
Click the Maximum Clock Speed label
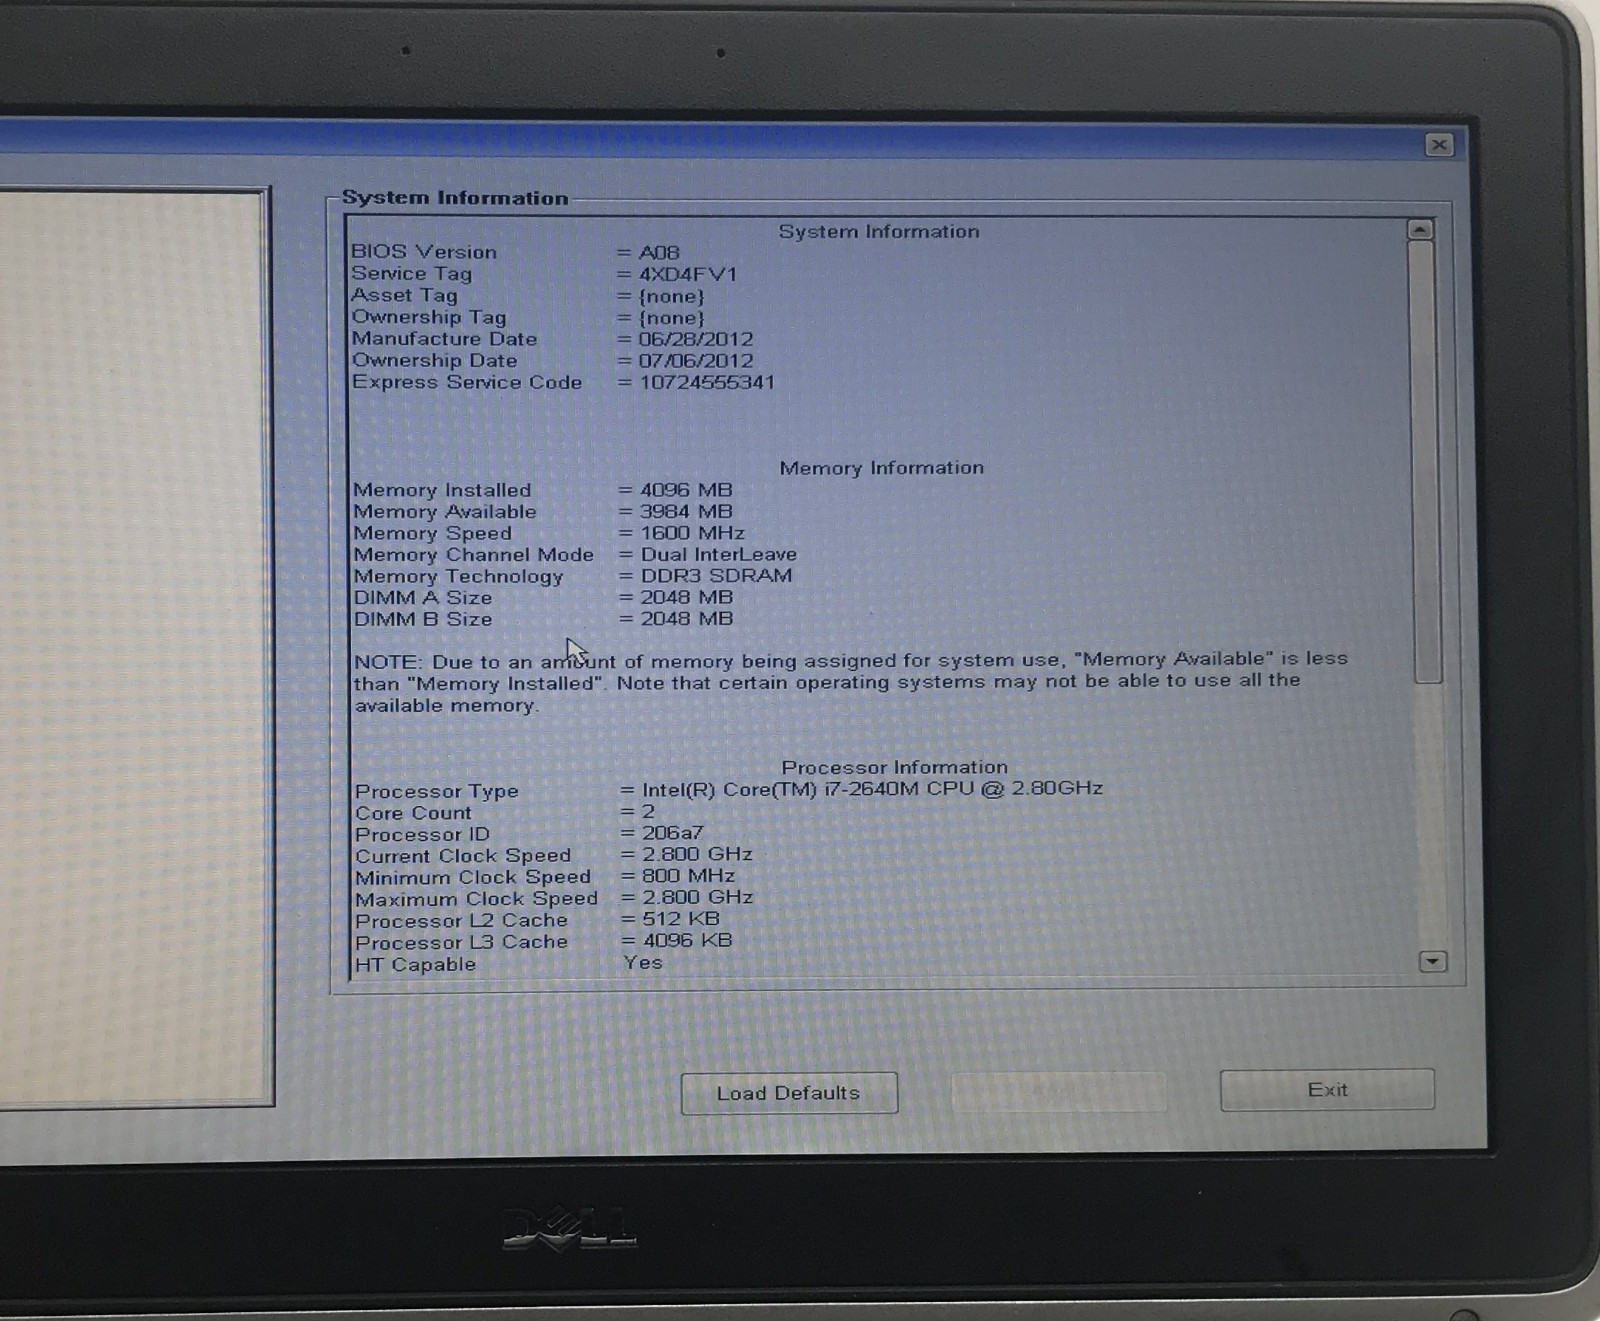tap(476, 899)
